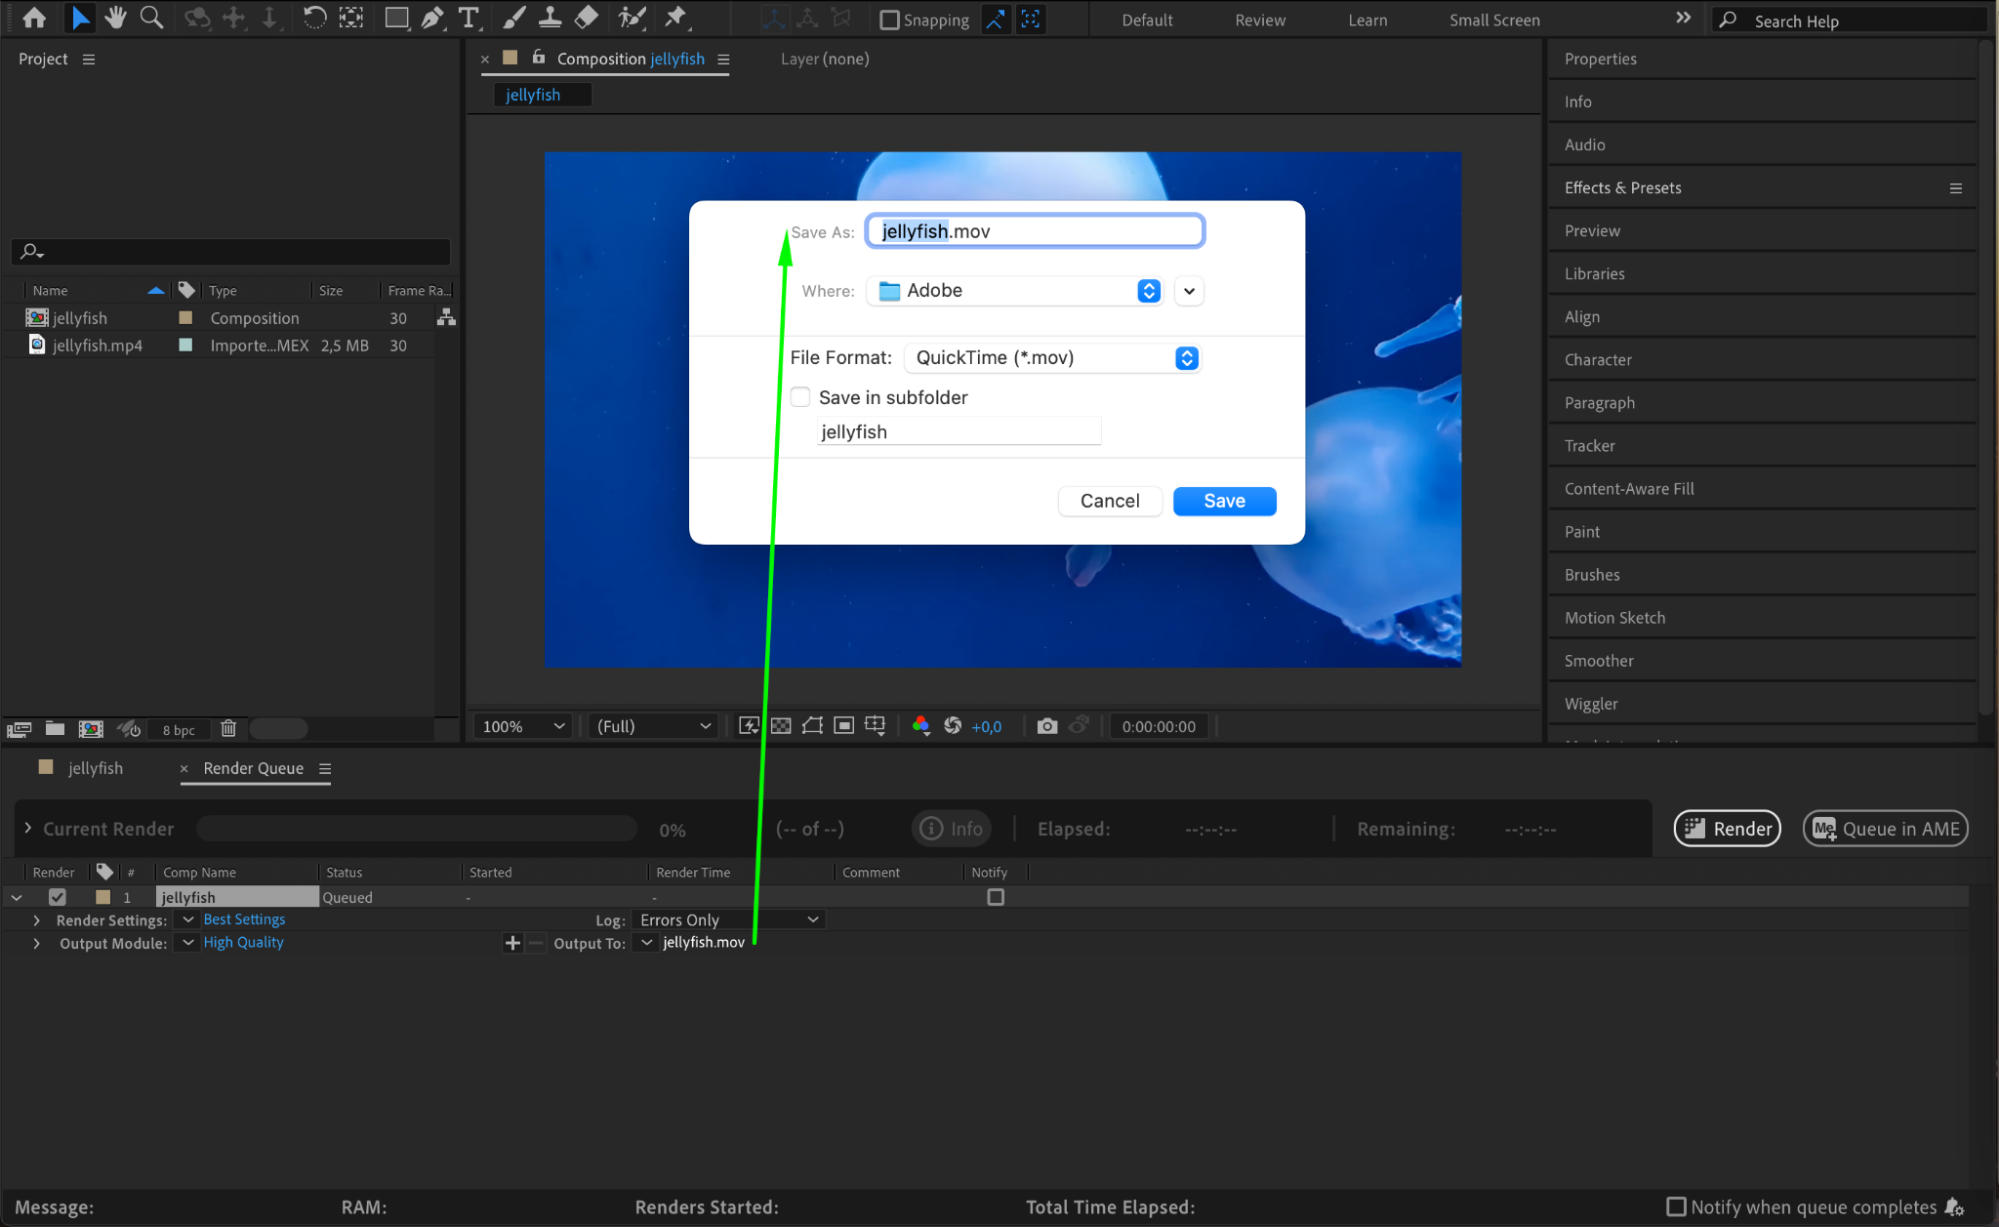The width and height of the screenshot is (1999, 1227).
Task: Take snapshot with camera icon
Action: tap(1046, 726)
